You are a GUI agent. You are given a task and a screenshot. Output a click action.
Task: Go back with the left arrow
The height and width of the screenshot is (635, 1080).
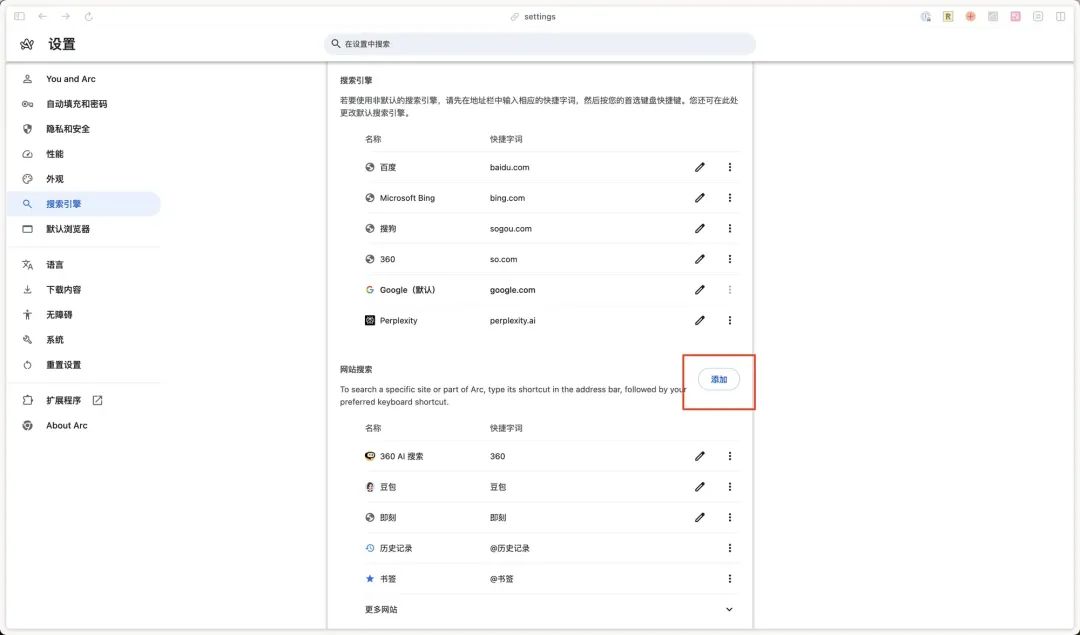43,16
